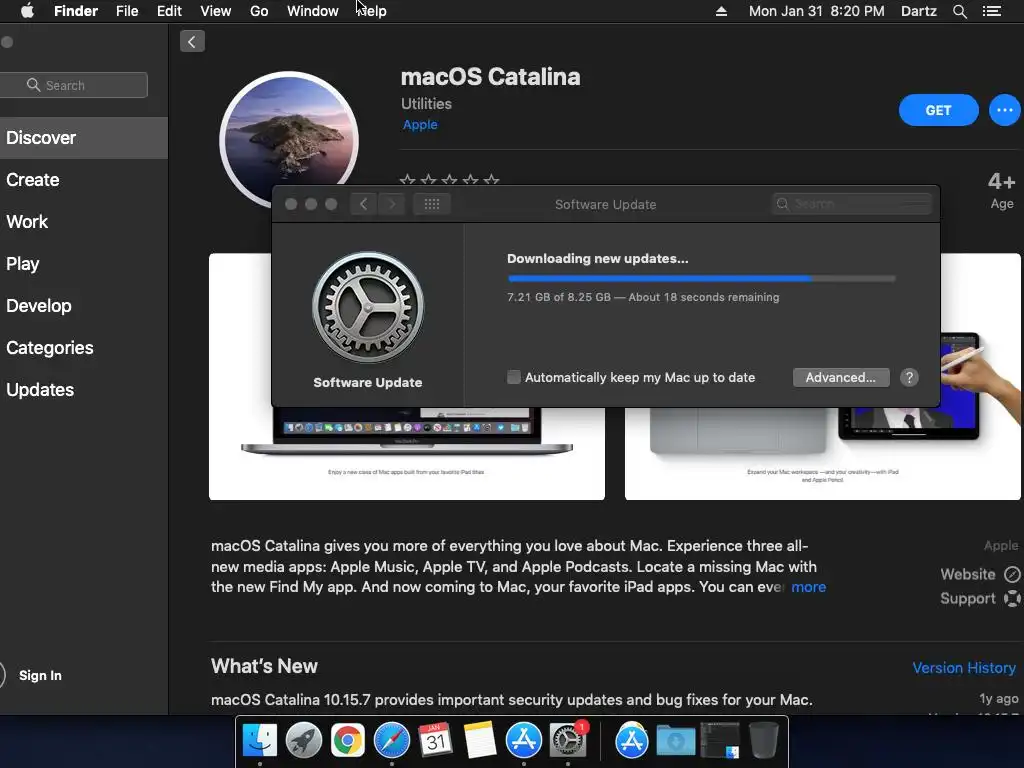Image resolution: width=1024 pixels, height=768 pixels.
Task: Open the Go menu
Action: tap(259, 11)
